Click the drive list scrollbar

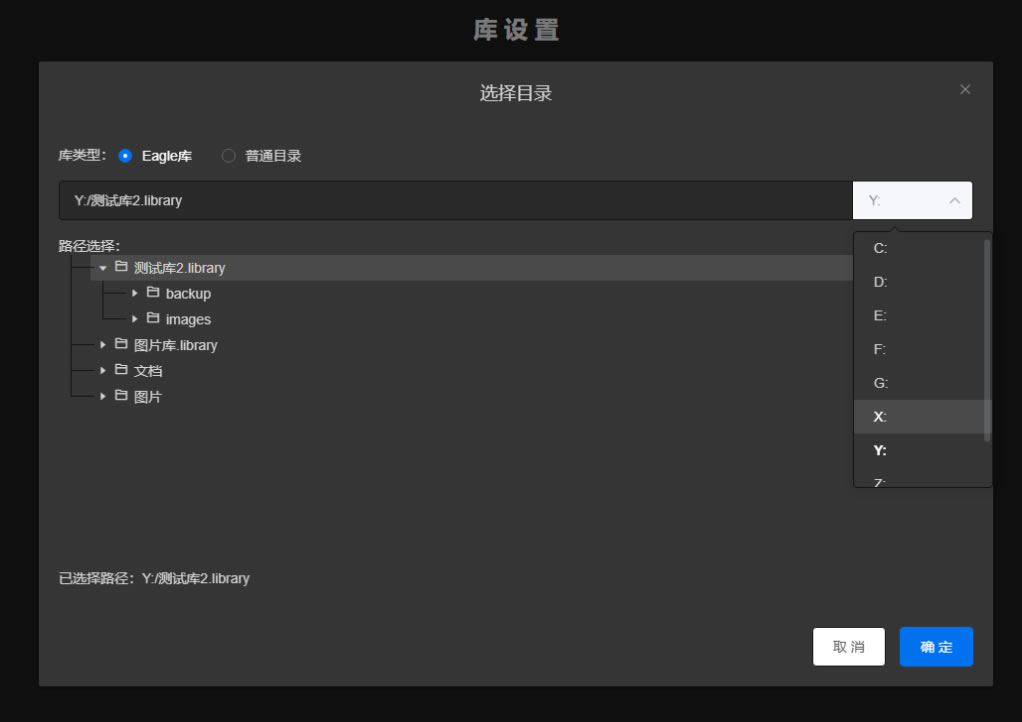click(x=987, y=340)
